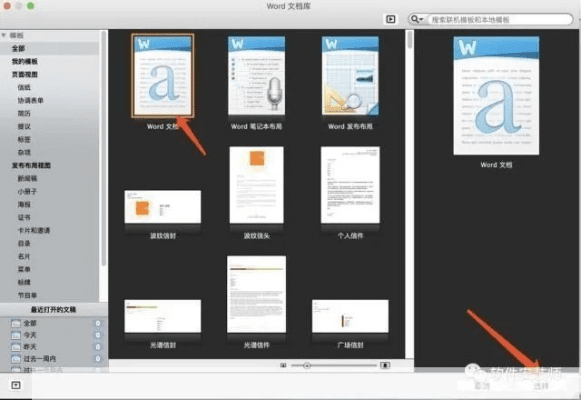Open the 杂项 category
The width and height of the screenshot is (581, 400).
24,152
